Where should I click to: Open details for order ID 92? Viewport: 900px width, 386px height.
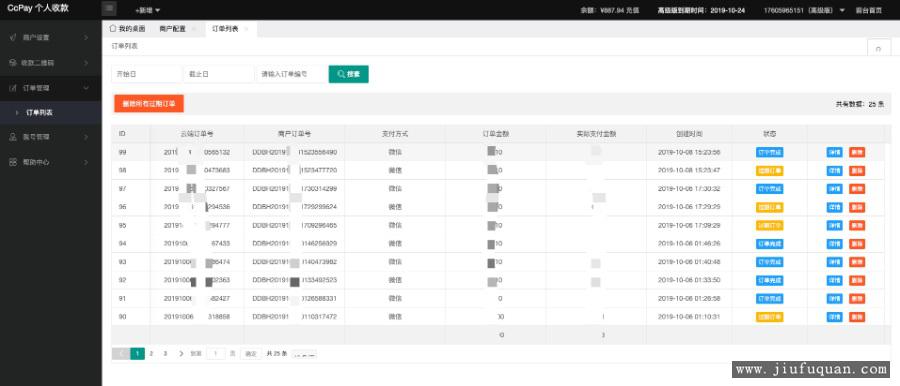(x=834, y=280)
